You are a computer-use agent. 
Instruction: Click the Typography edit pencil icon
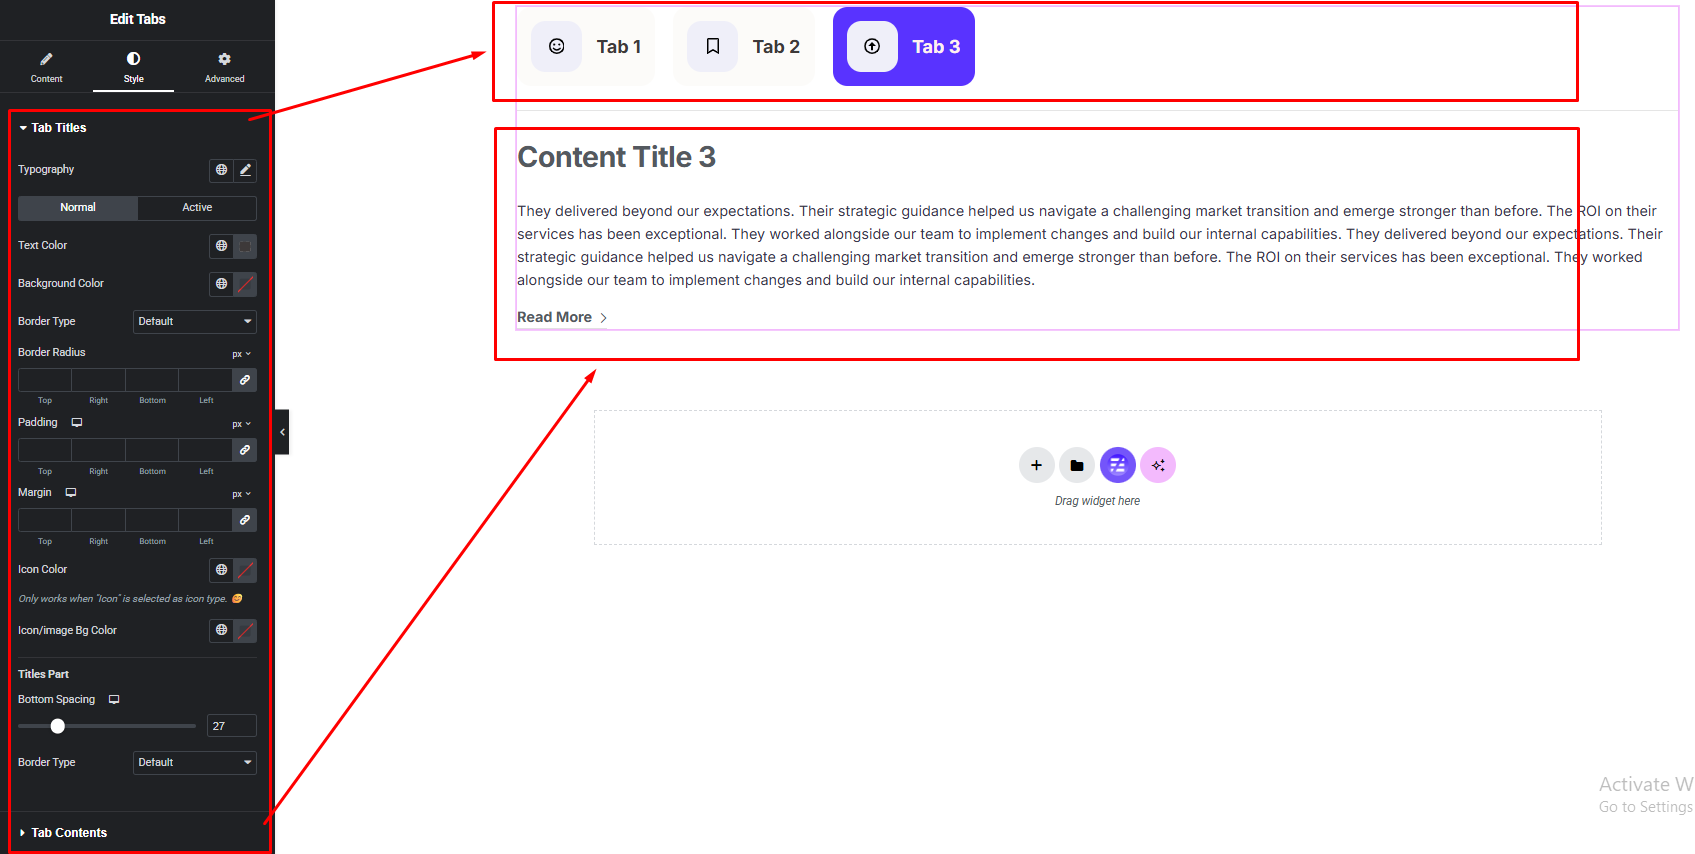pos(245,170)
